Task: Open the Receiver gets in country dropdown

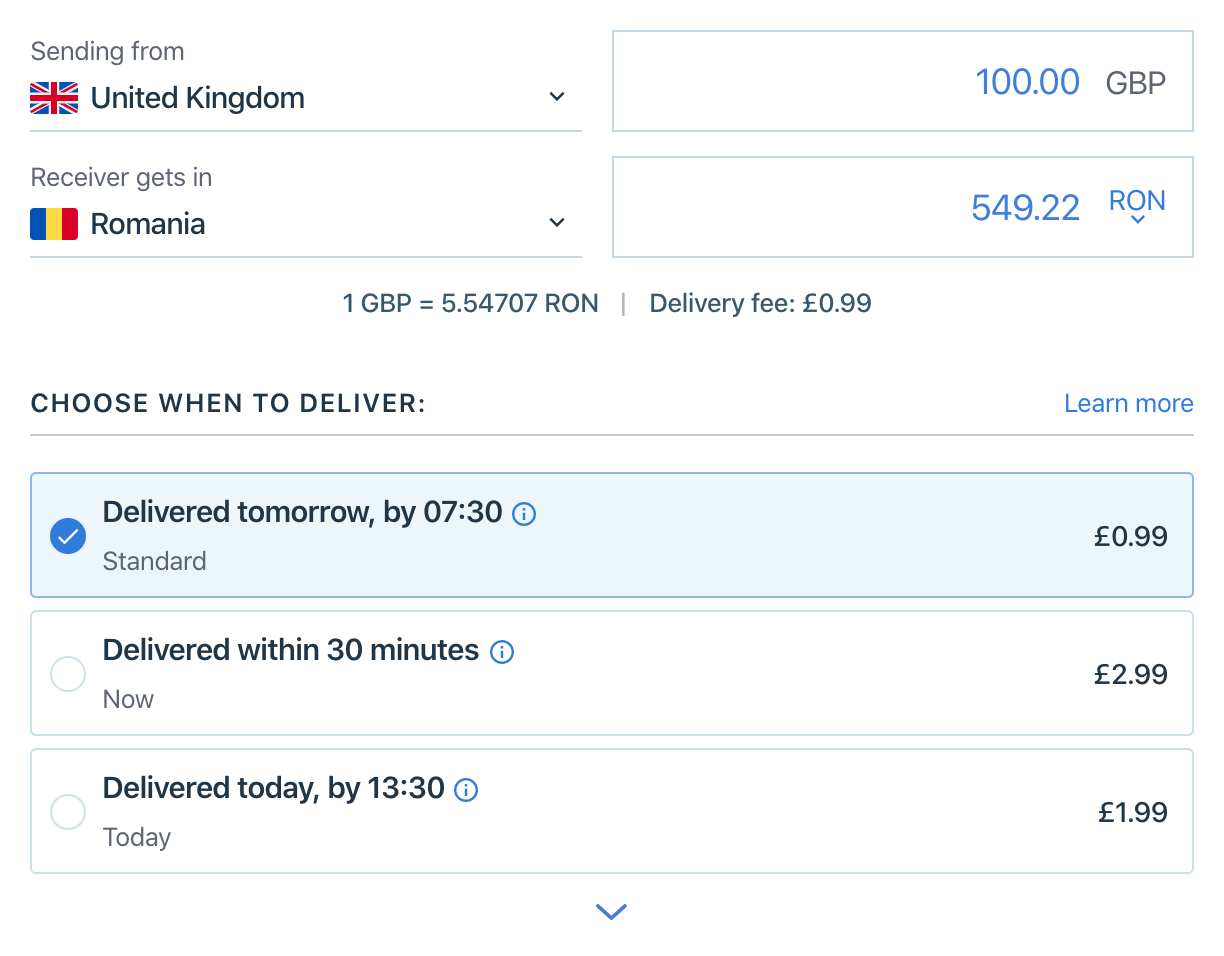Action: click(x=557, y=223)
